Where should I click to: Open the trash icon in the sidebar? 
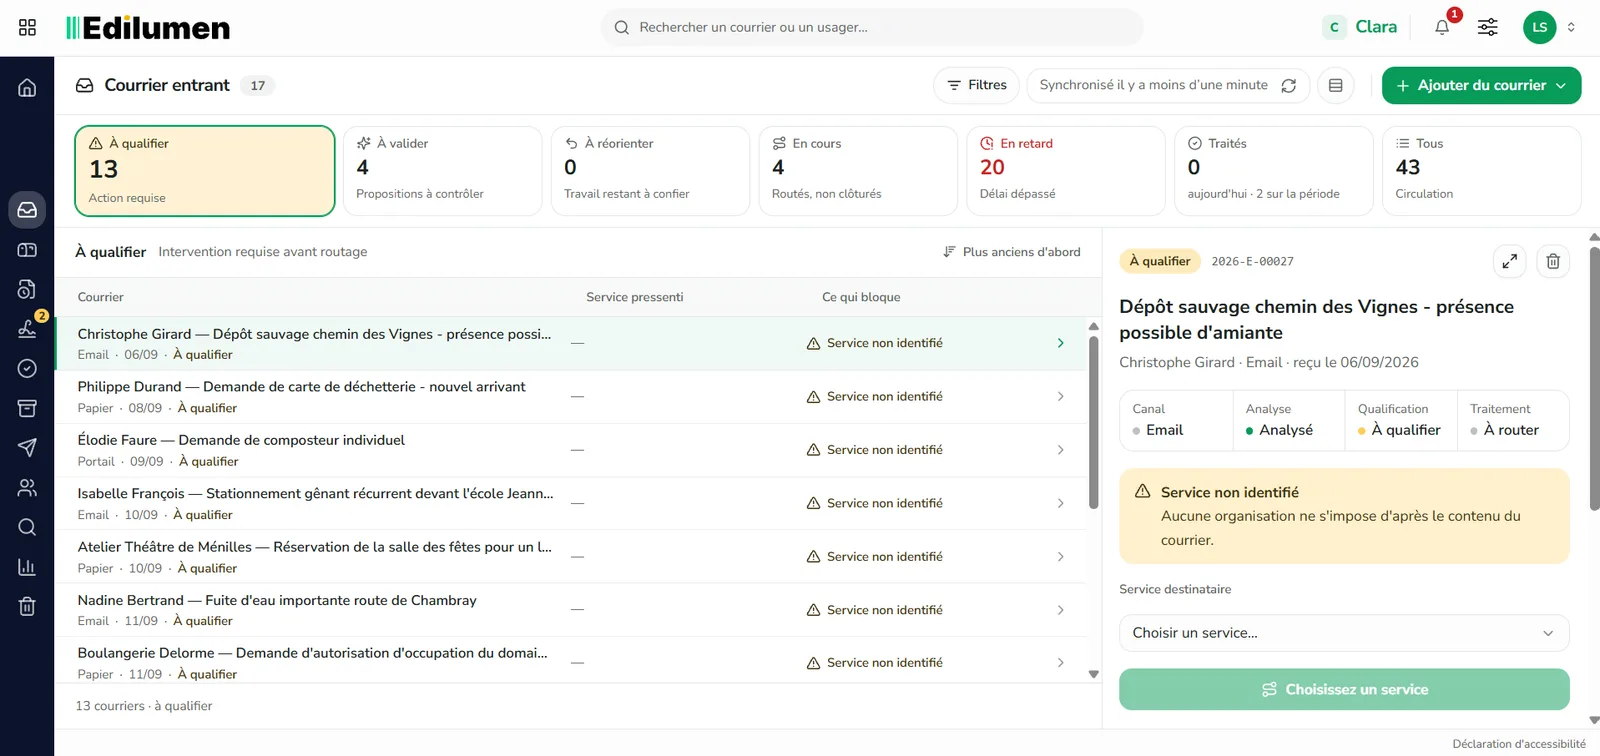click(x=27, y=607)
